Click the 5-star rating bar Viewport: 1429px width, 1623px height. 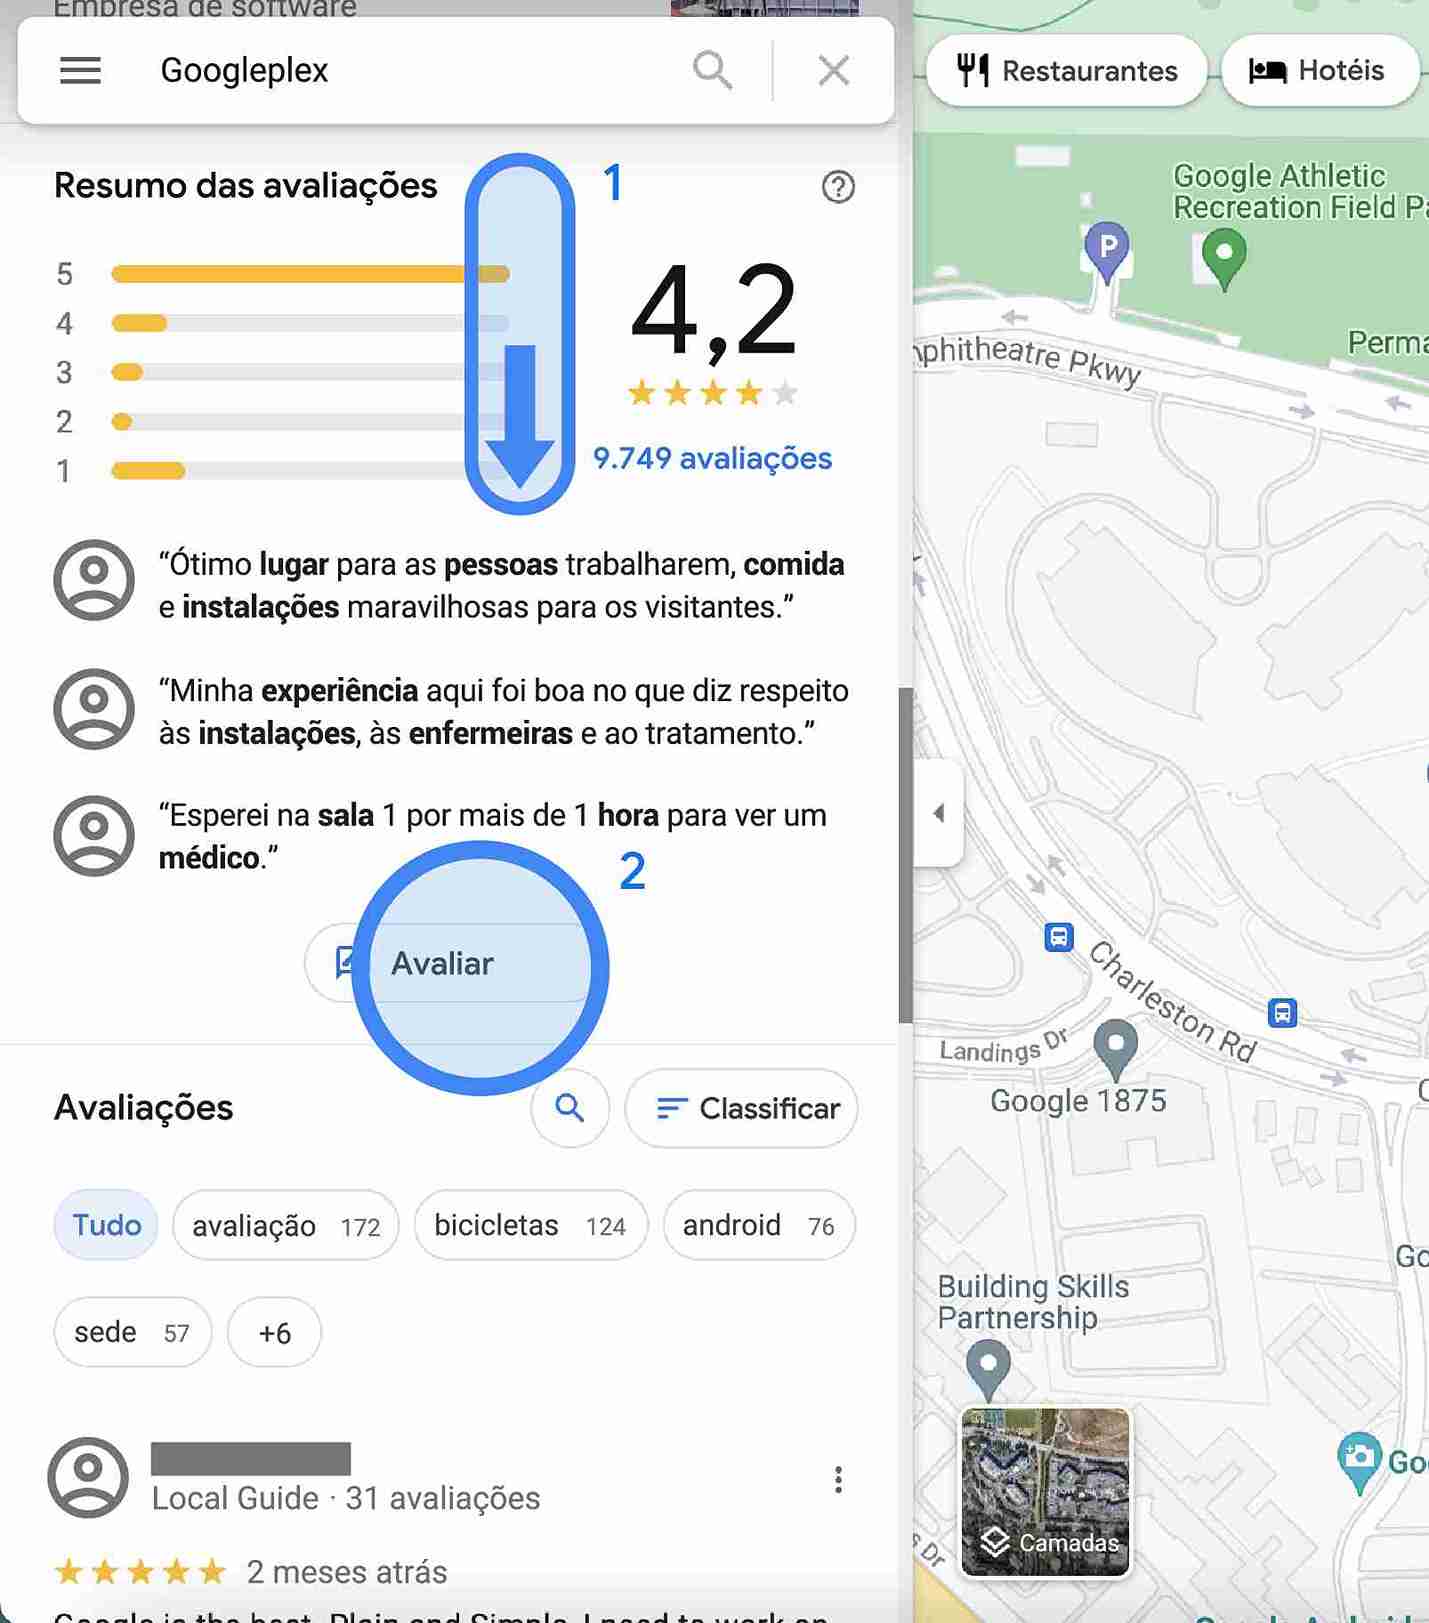(x=310, y=274)
